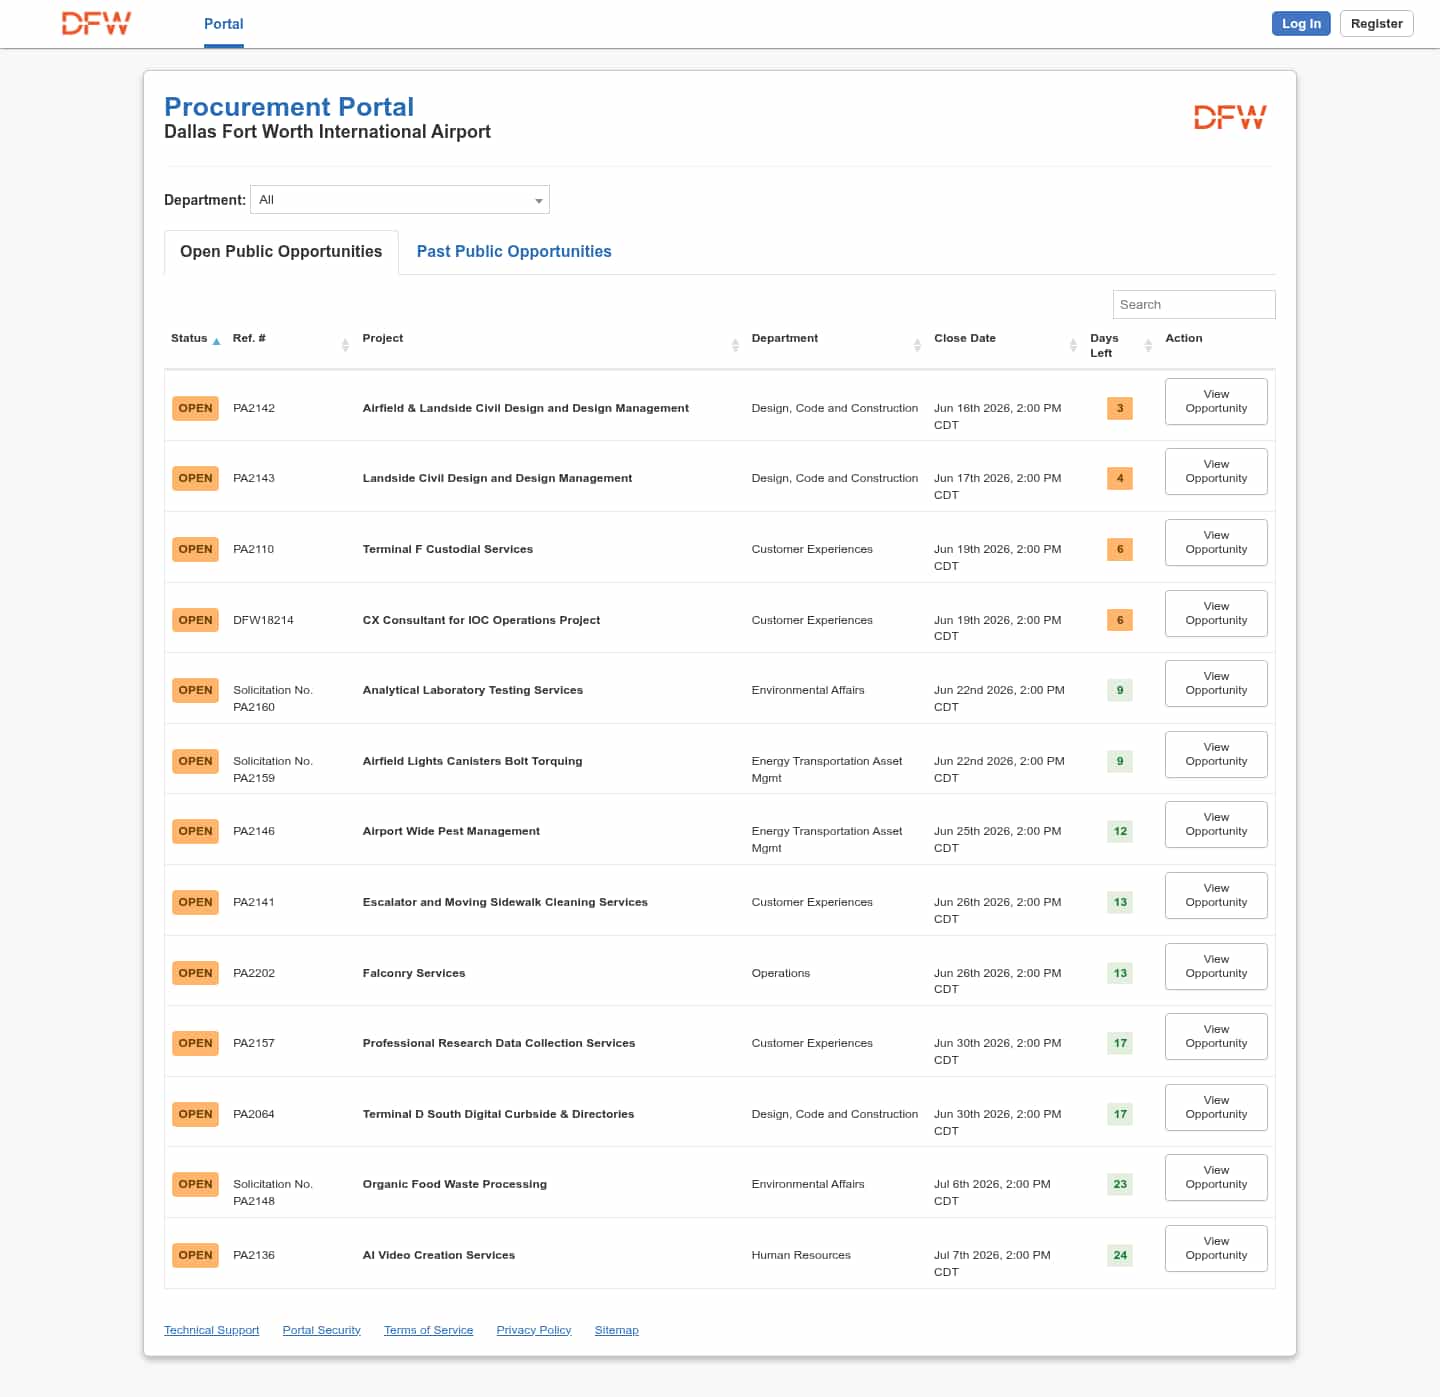
Task: Click the Human Resources department cell
Action: tap(801, 1255)
